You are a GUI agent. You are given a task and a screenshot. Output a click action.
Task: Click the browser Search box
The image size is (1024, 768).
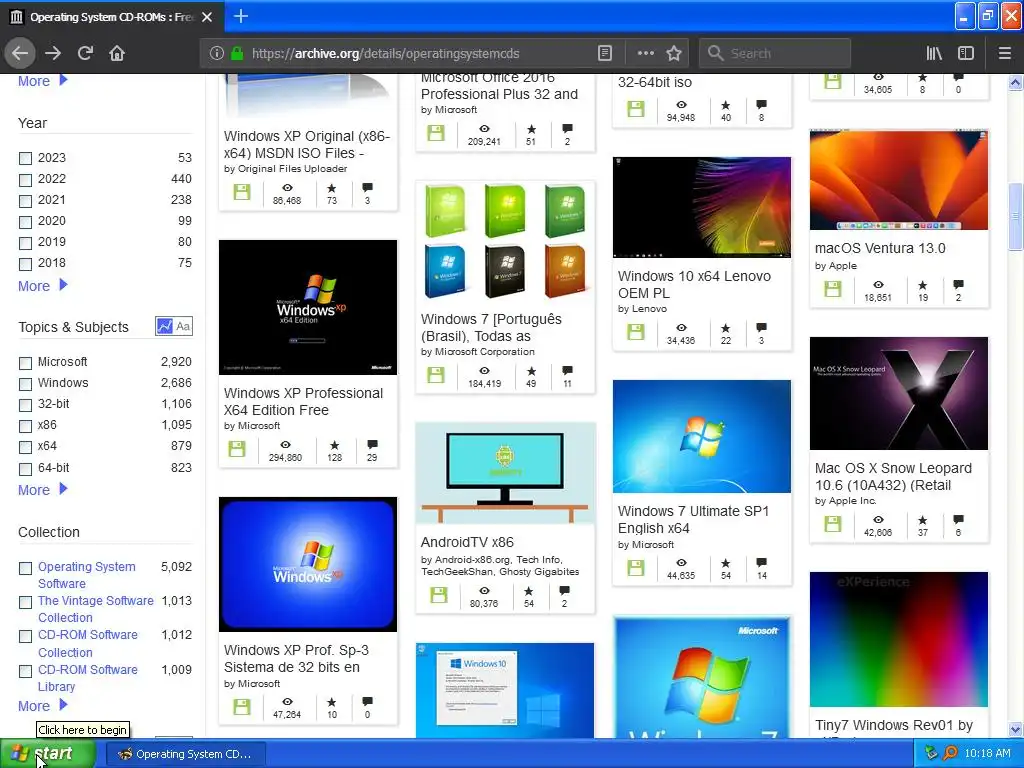click(775, 54)
